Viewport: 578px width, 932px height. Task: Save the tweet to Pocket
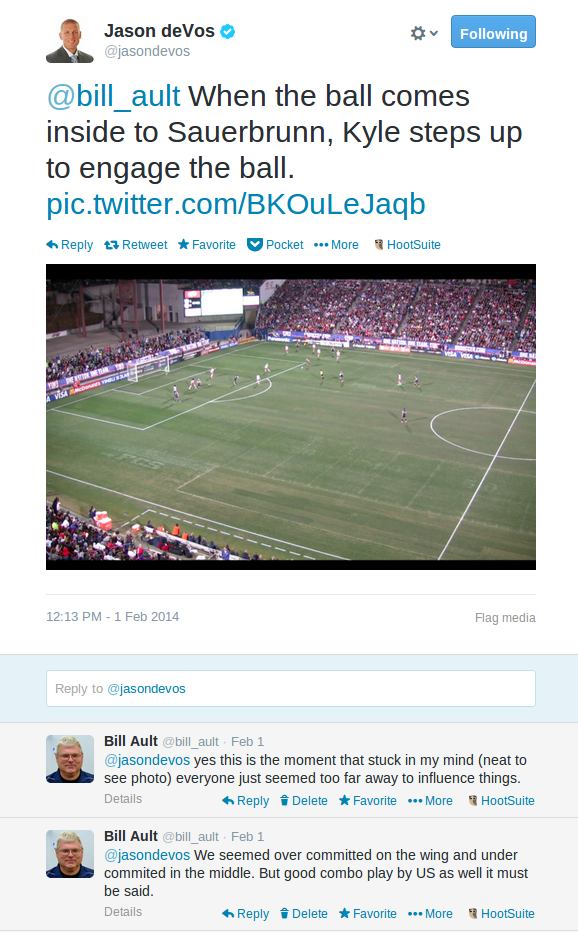pos(275,245)
